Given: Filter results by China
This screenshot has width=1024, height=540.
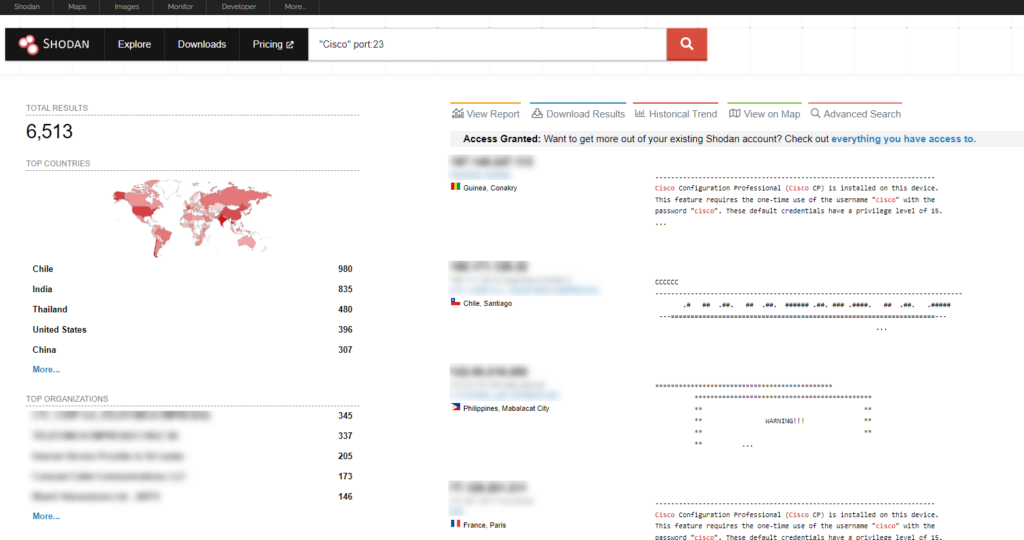Looking at the screenshot, I should click(44, 350).
